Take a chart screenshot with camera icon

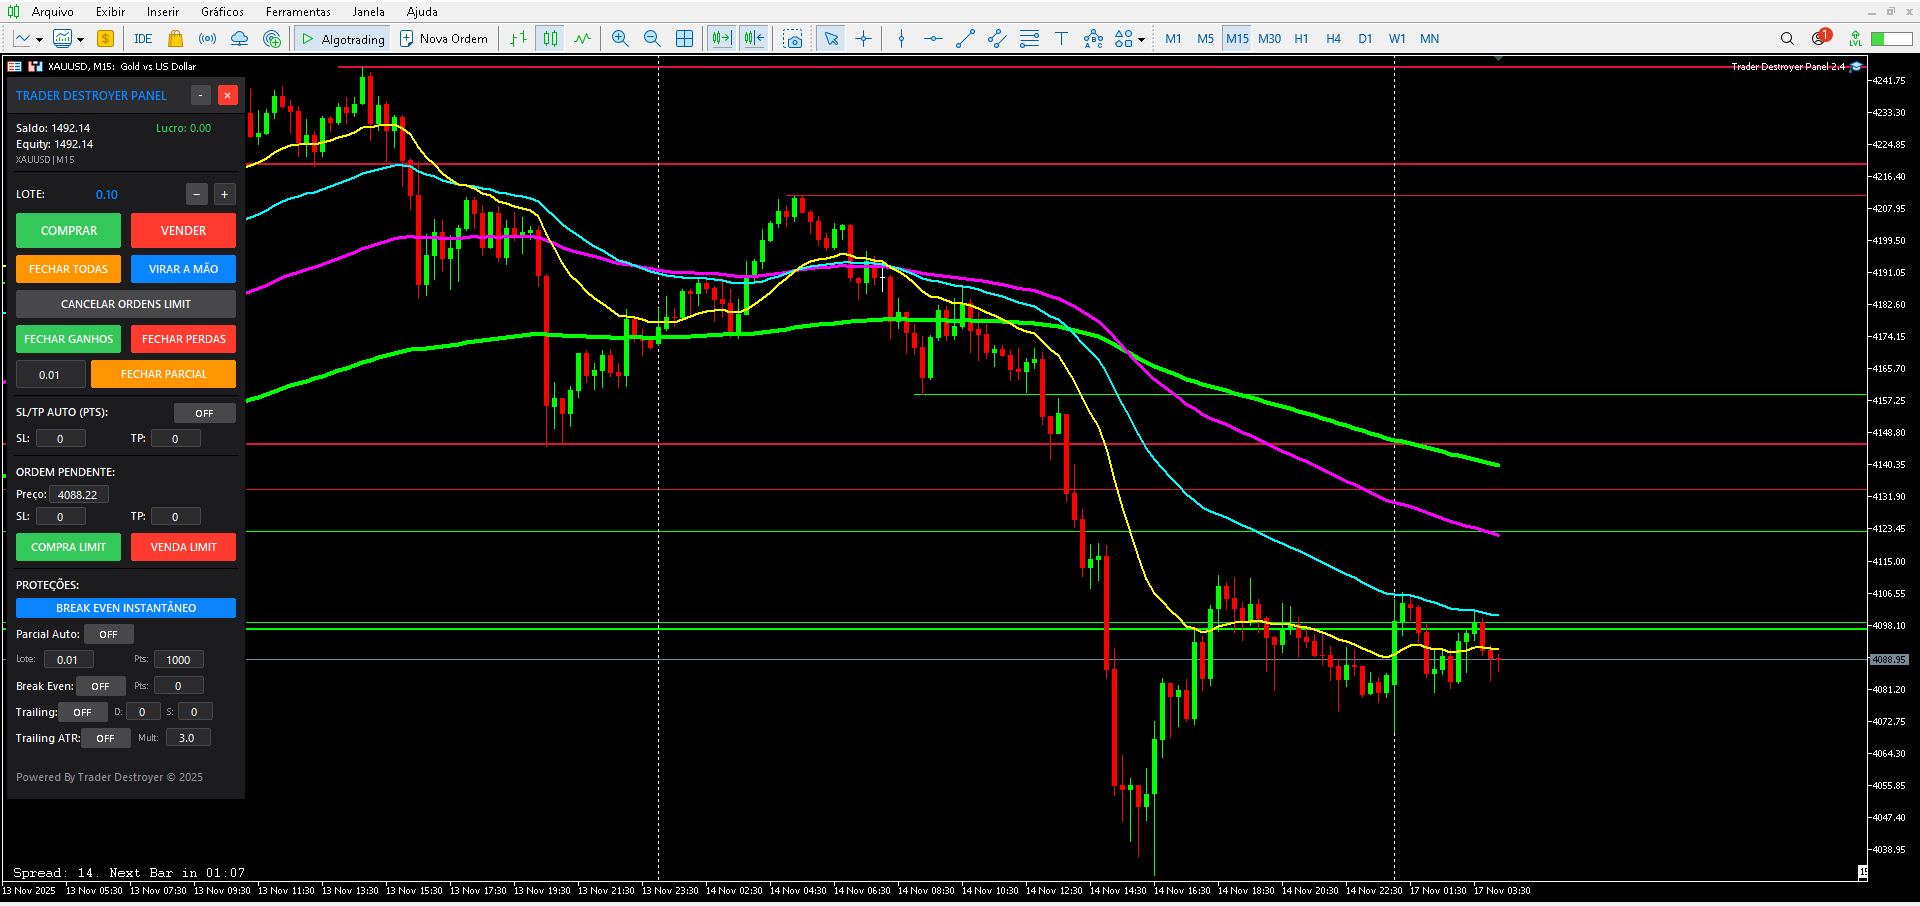tap(793, 39)
